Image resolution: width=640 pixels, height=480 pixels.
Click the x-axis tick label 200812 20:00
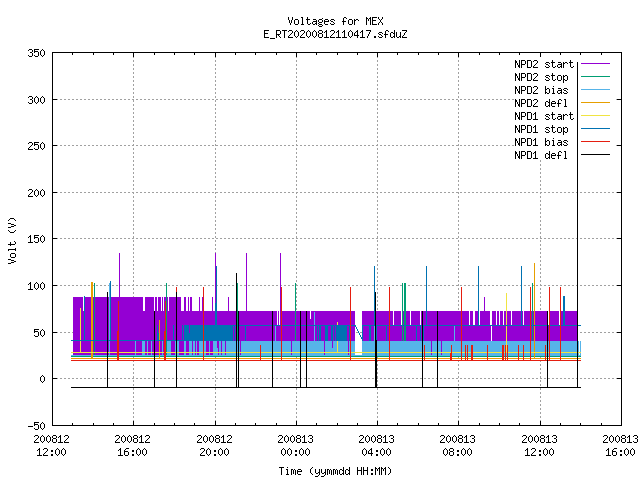click(x=215, y=446)
